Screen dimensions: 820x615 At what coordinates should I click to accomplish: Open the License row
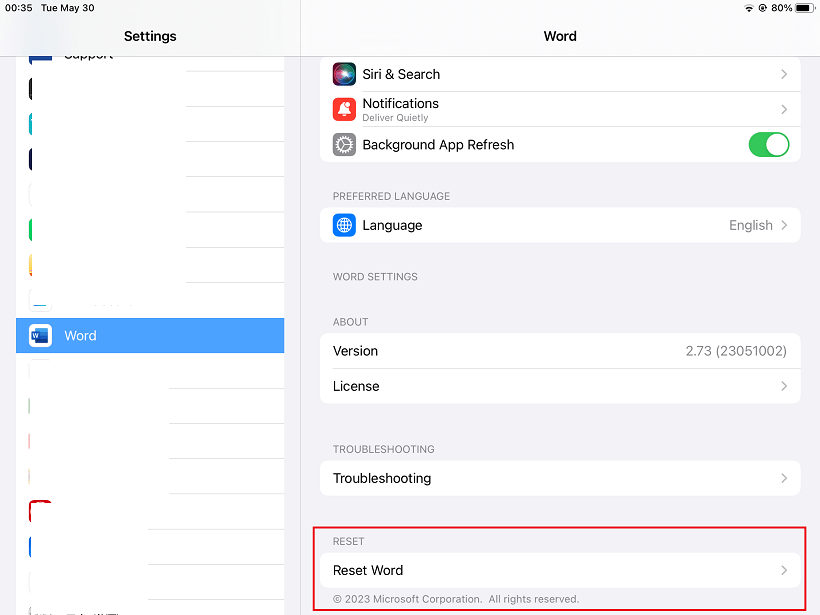(560, 386)
